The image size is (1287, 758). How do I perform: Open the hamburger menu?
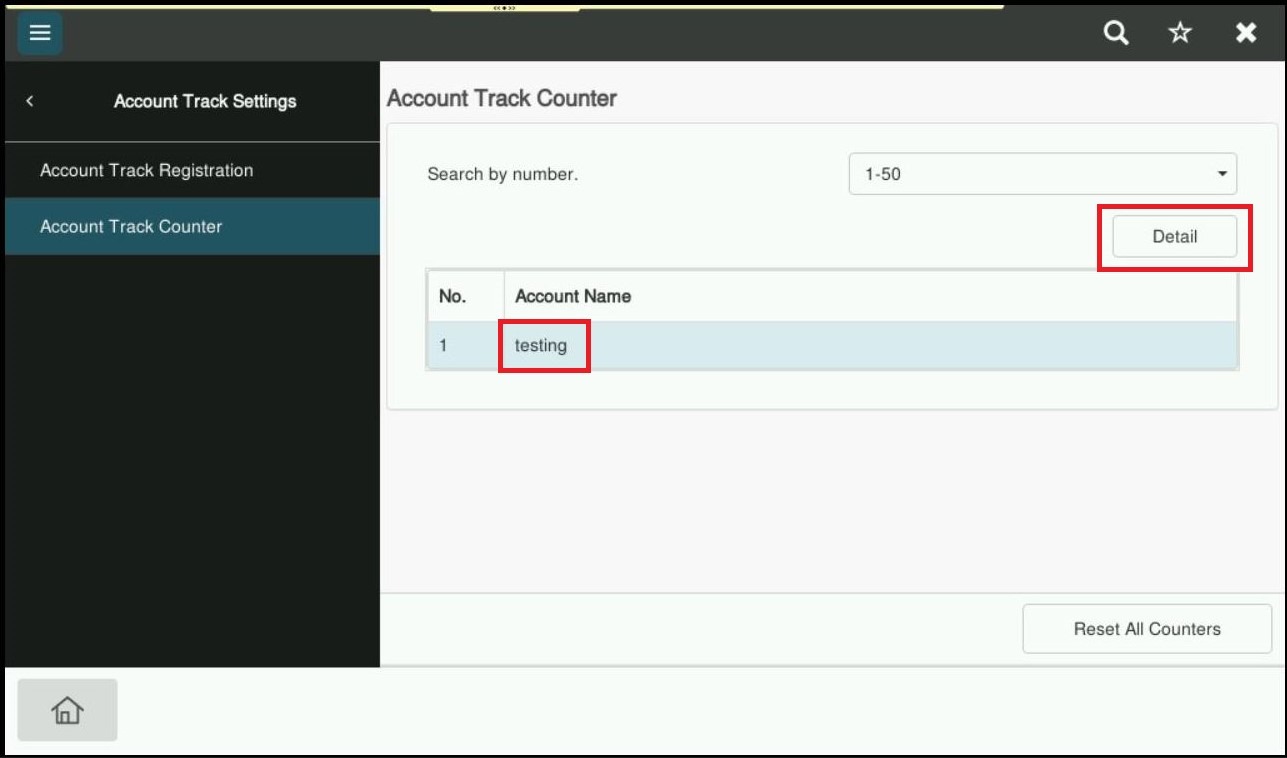(x=40, y=33)
